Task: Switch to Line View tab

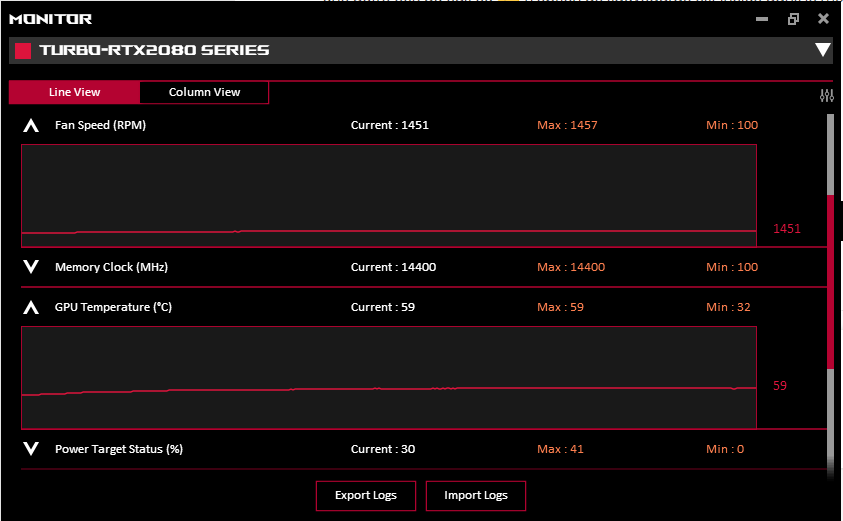Action: tap(74, 92)
